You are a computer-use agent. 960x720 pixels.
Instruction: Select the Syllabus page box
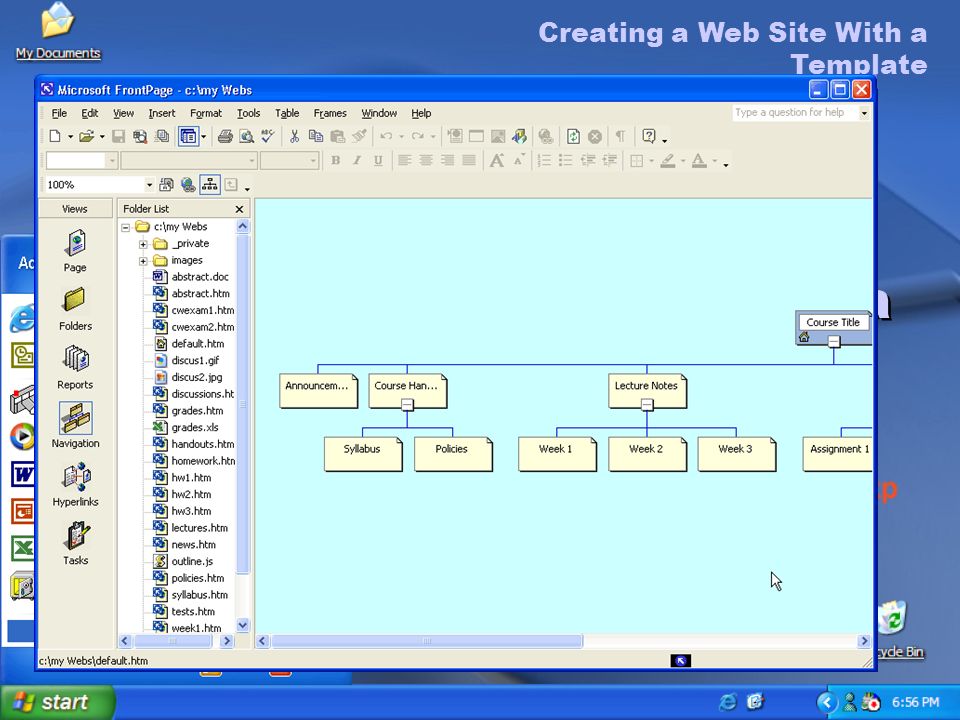(x=363, y=454)
